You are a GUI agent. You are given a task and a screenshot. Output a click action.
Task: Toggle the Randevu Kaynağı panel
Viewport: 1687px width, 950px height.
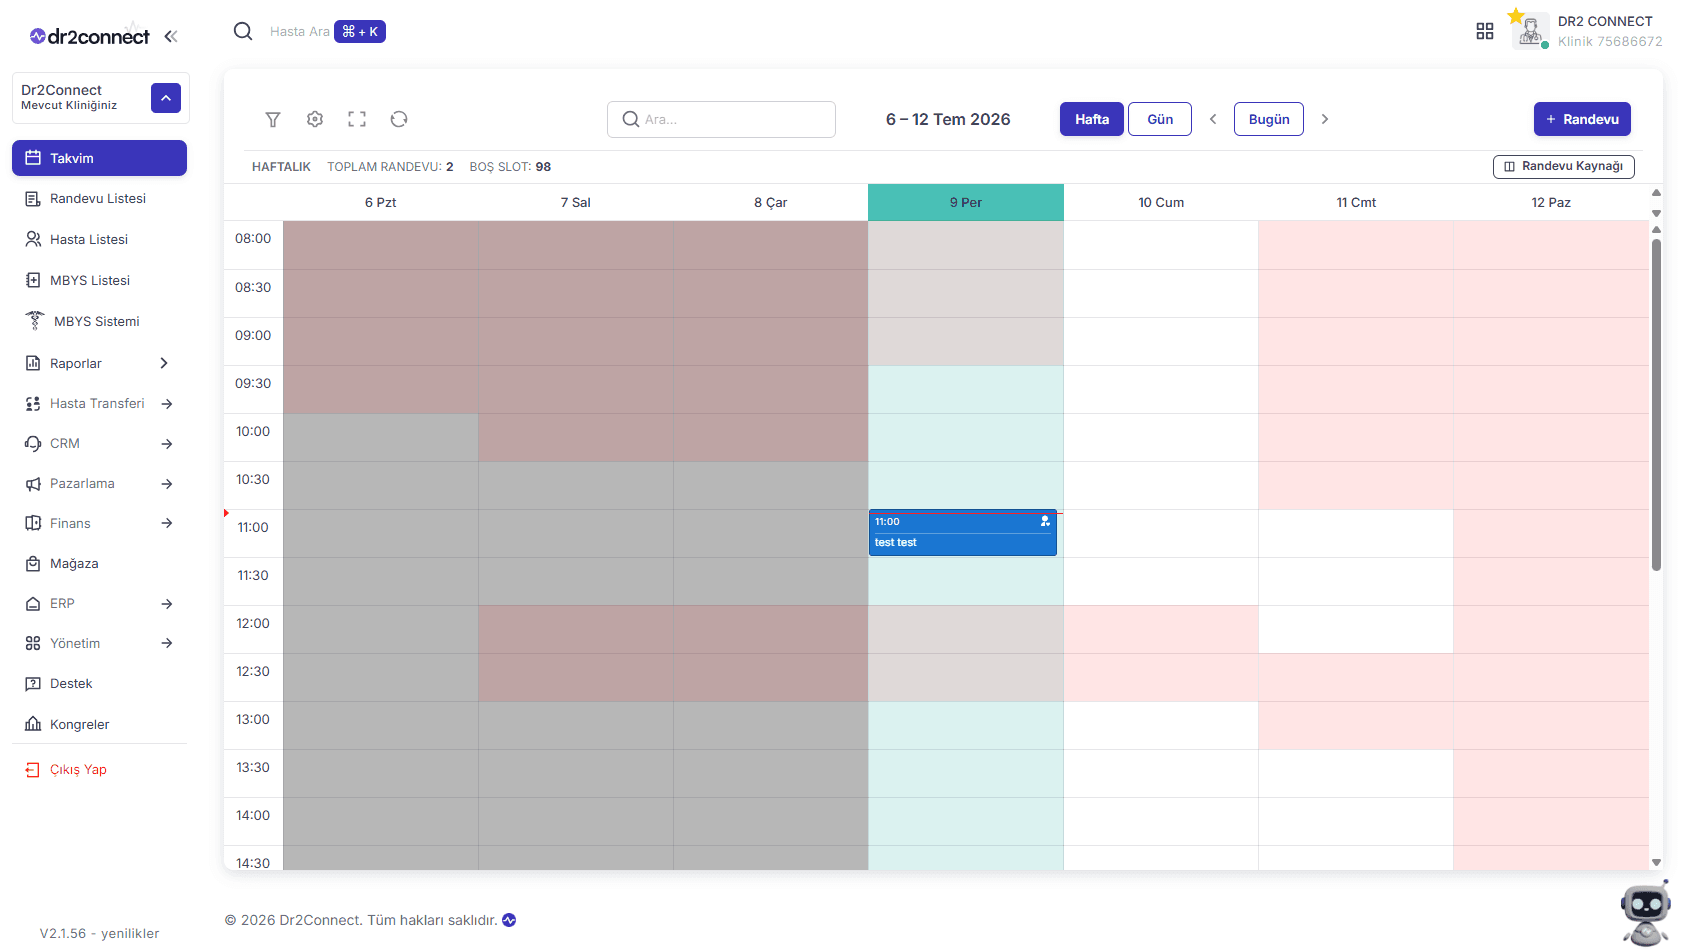[1564, 166]
